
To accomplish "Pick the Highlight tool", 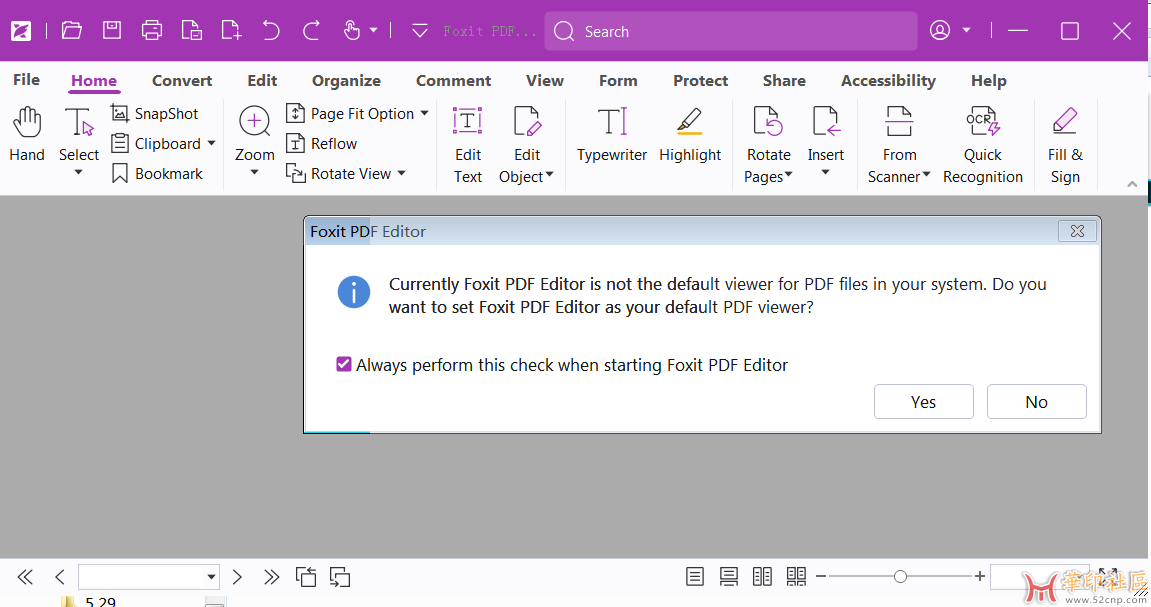I will 690,134.
